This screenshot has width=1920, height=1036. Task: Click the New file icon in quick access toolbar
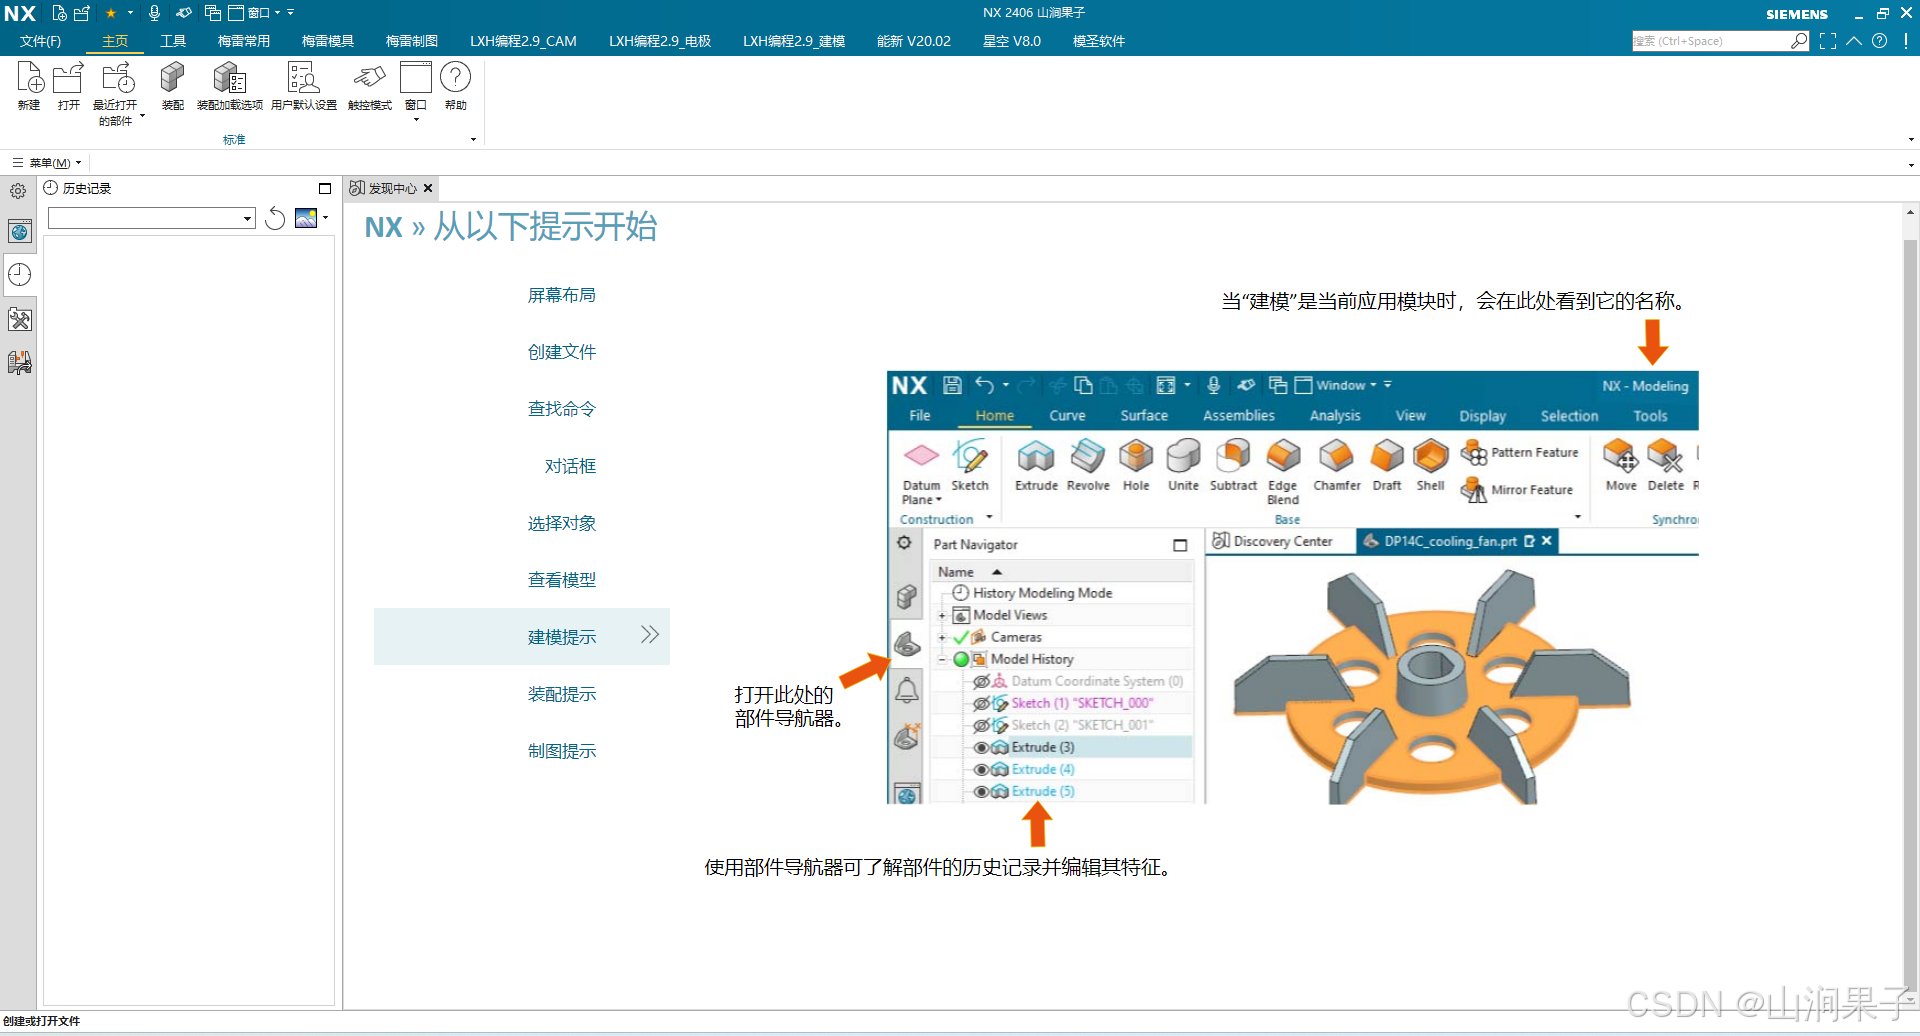60,13
